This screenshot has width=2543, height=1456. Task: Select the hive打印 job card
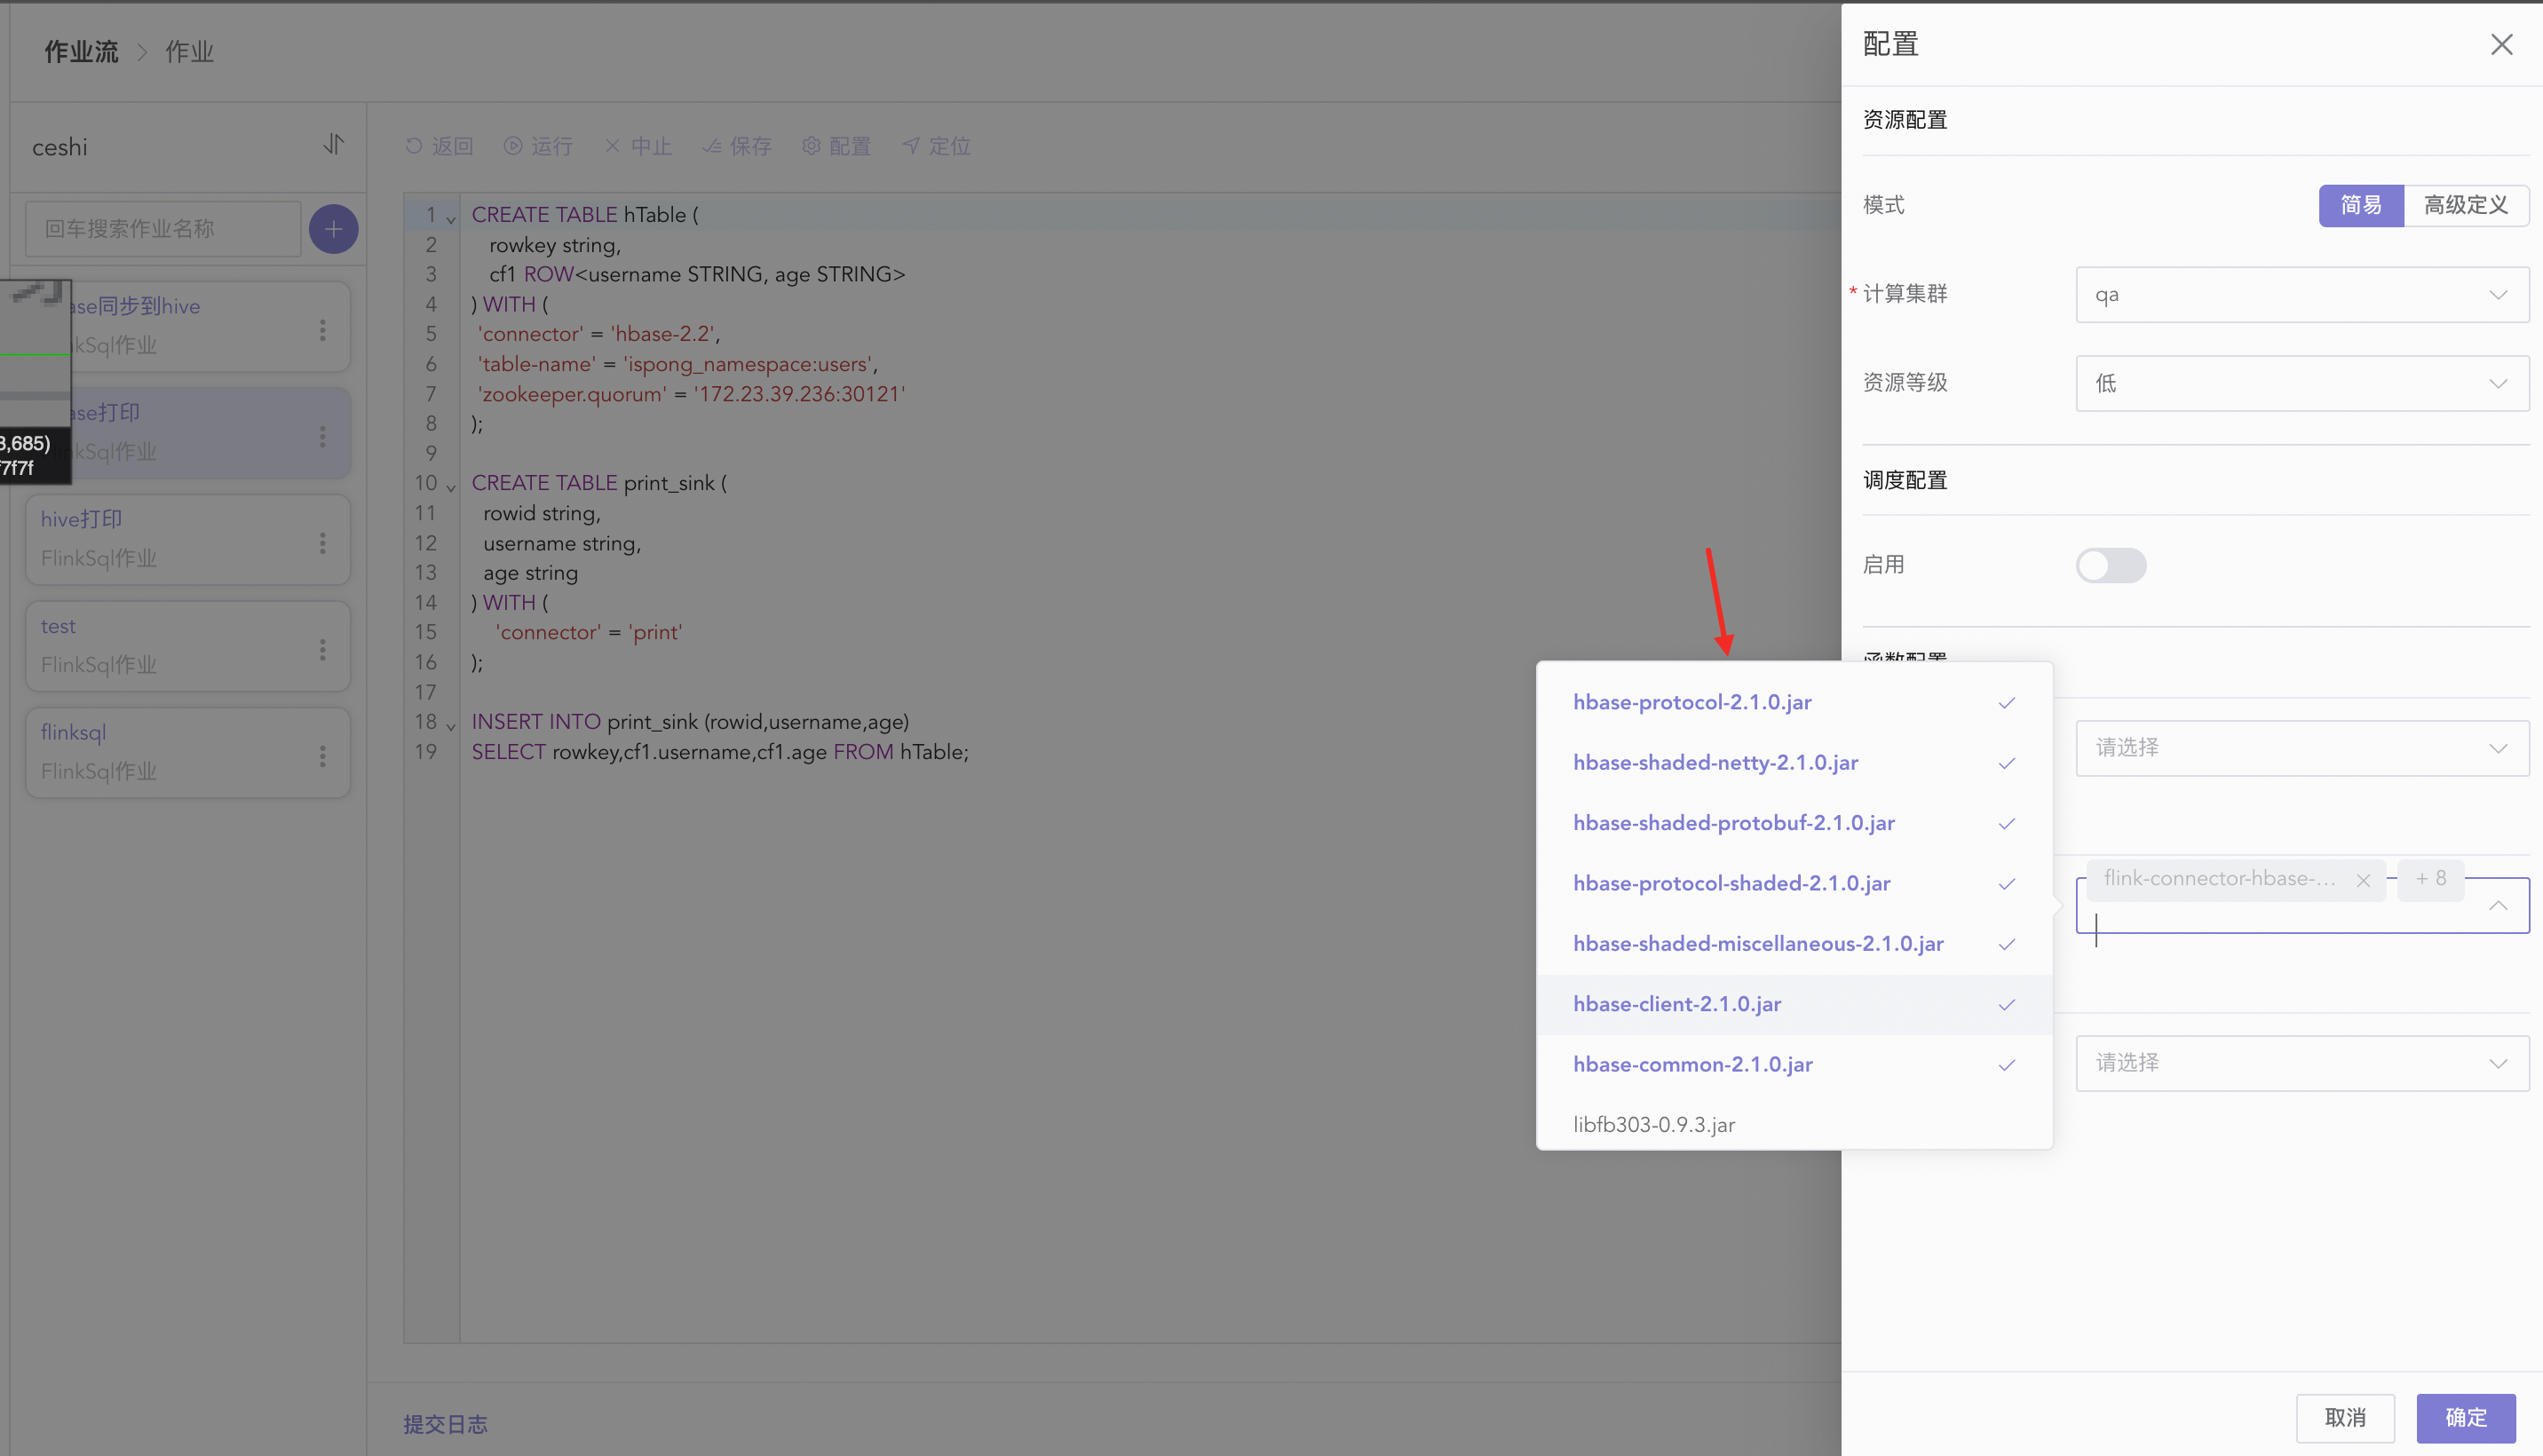click(188, 540)
